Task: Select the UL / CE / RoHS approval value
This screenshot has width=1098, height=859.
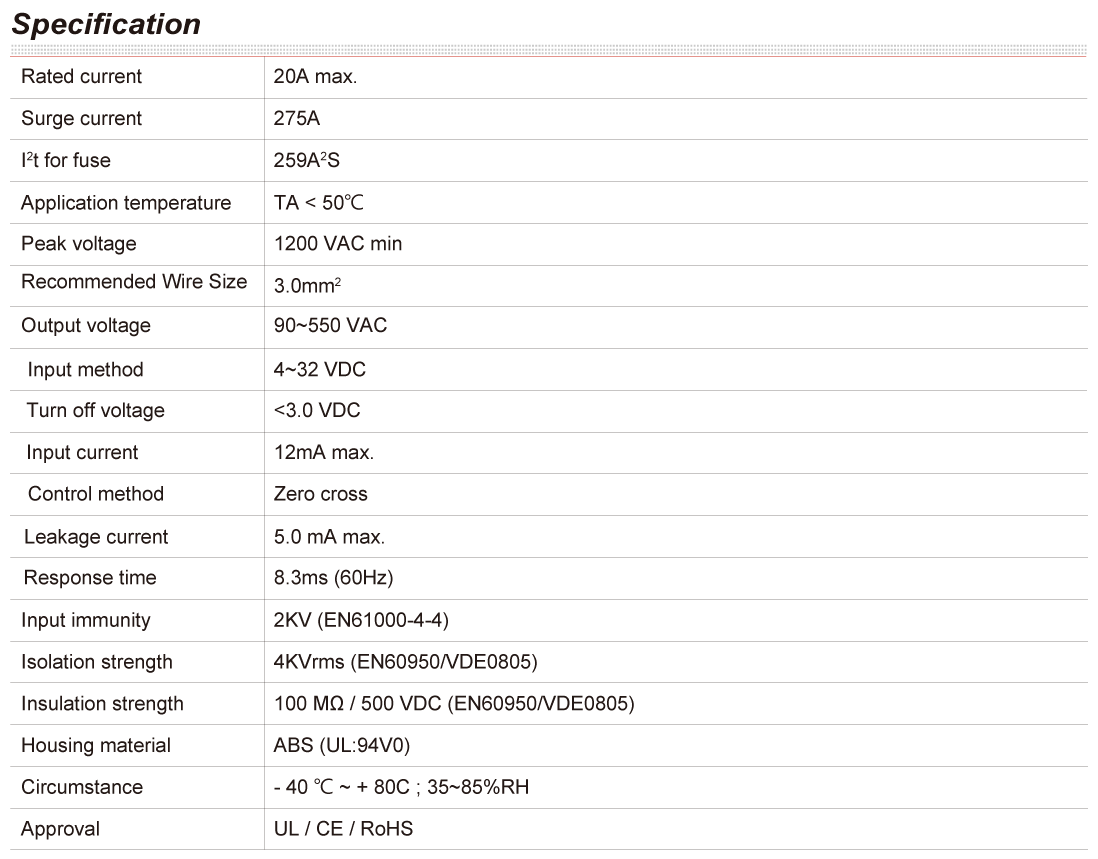Action: click(343, 829)
